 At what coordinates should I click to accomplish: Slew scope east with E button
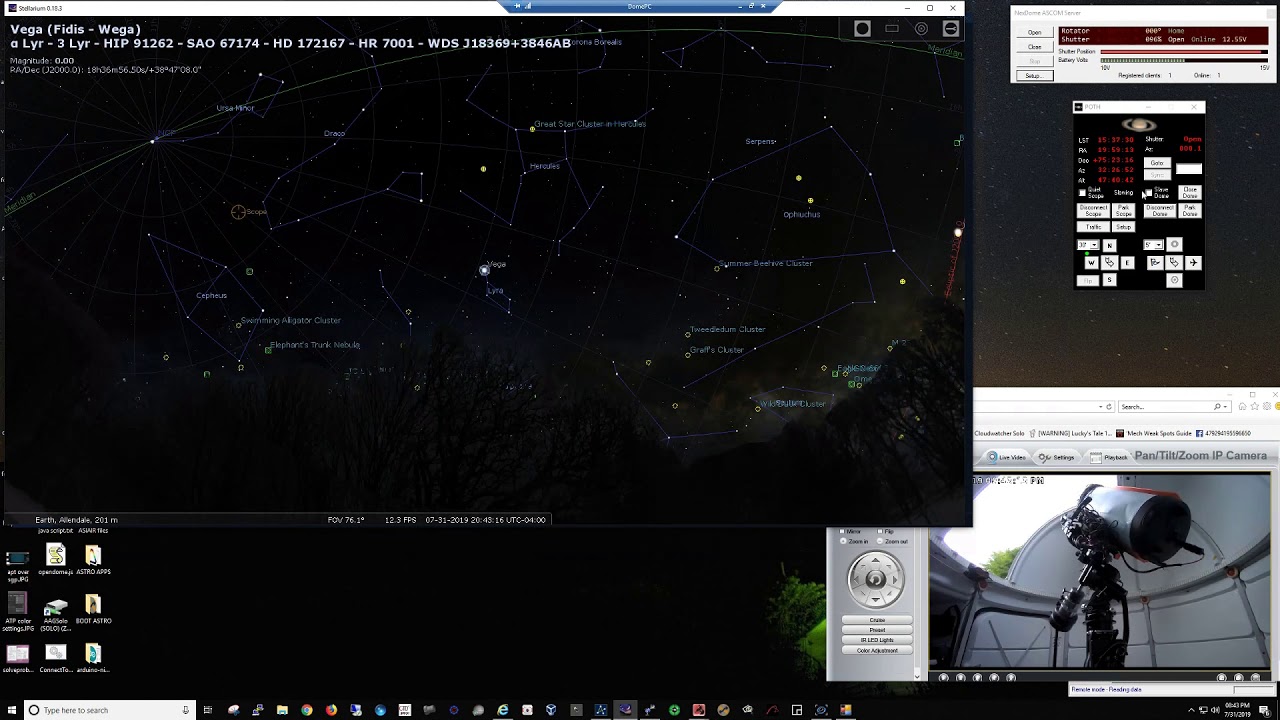tap(1127, 263)
